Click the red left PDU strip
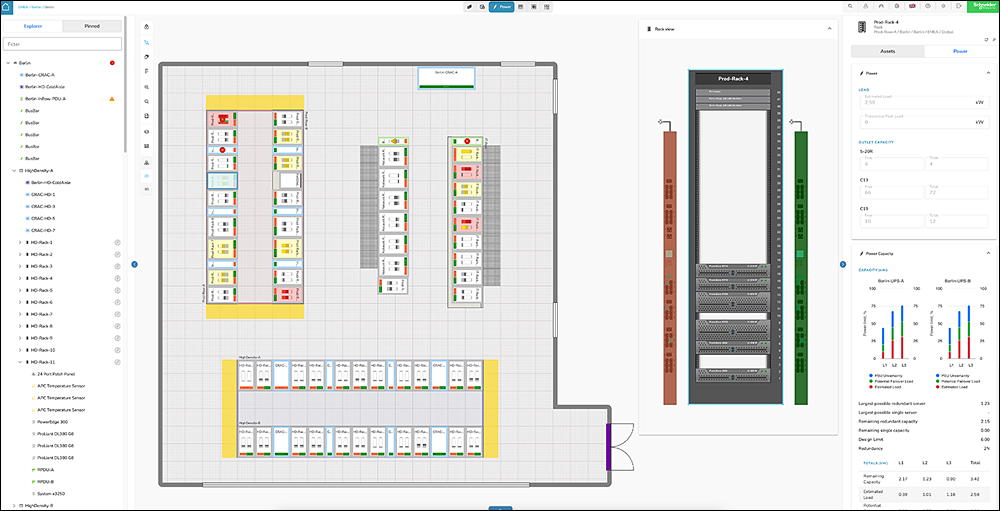Screen dimensions: 1000x511 tap(669, 266)
